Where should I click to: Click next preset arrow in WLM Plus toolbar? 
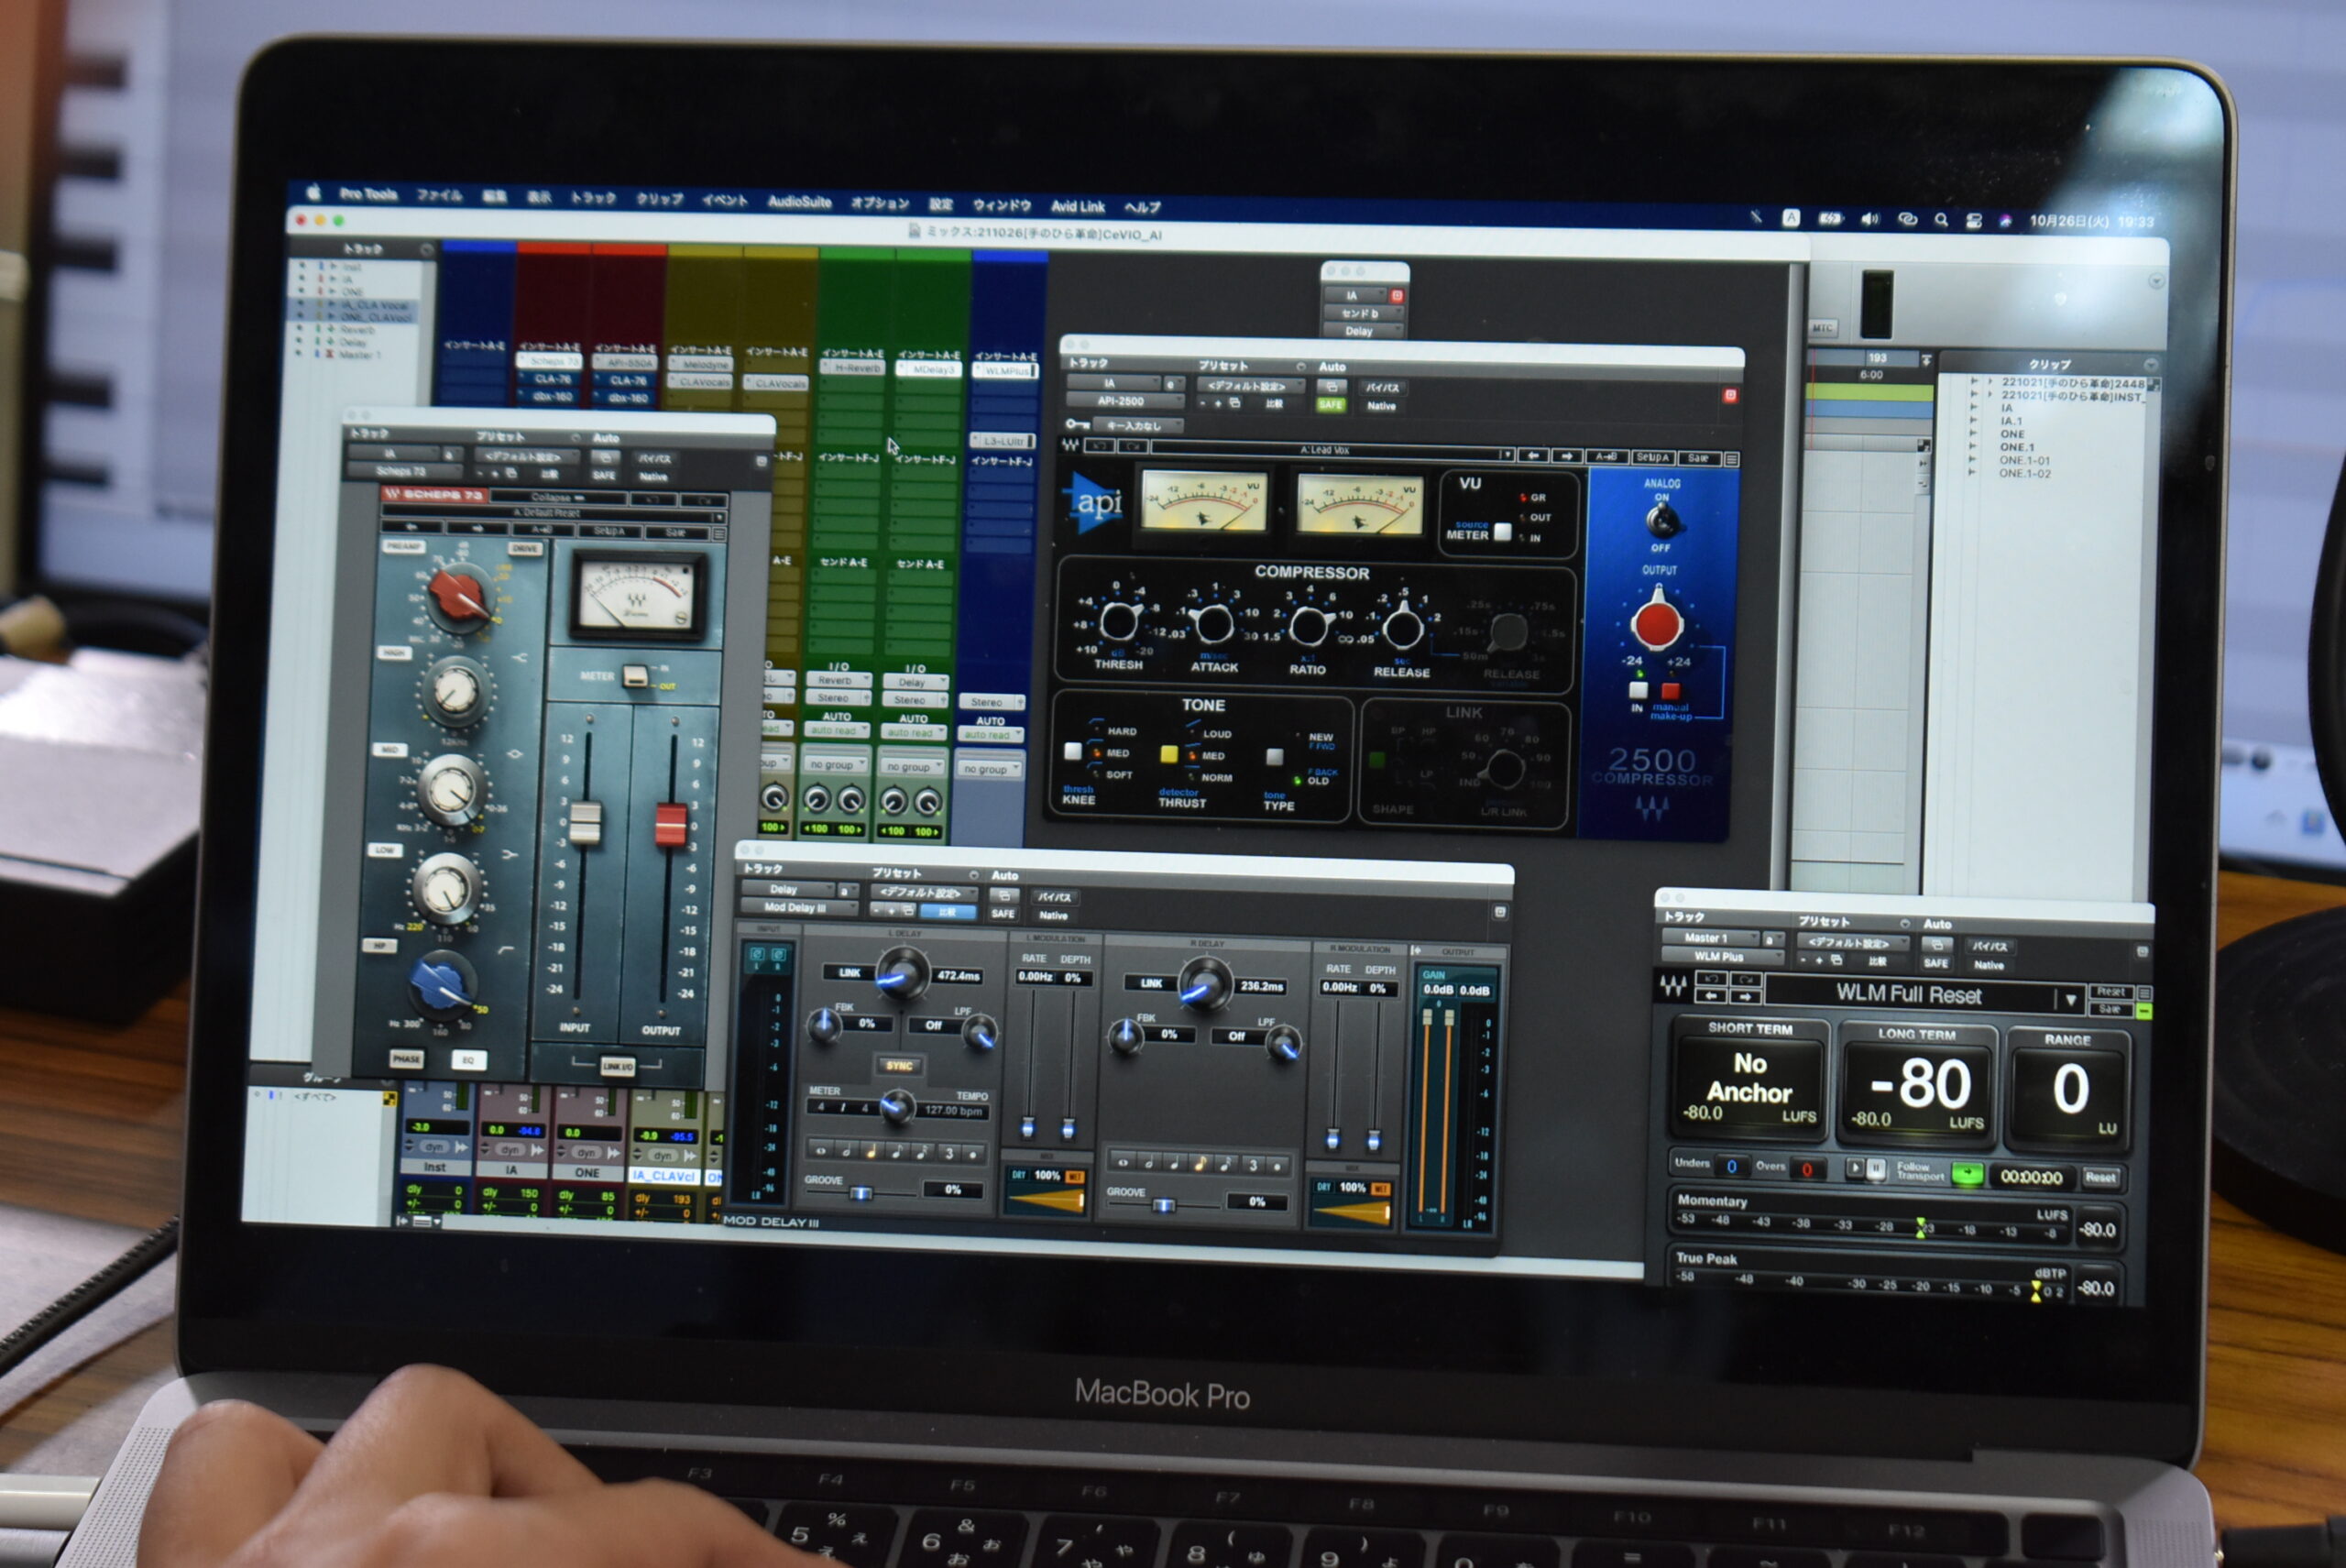(1745, 997)
